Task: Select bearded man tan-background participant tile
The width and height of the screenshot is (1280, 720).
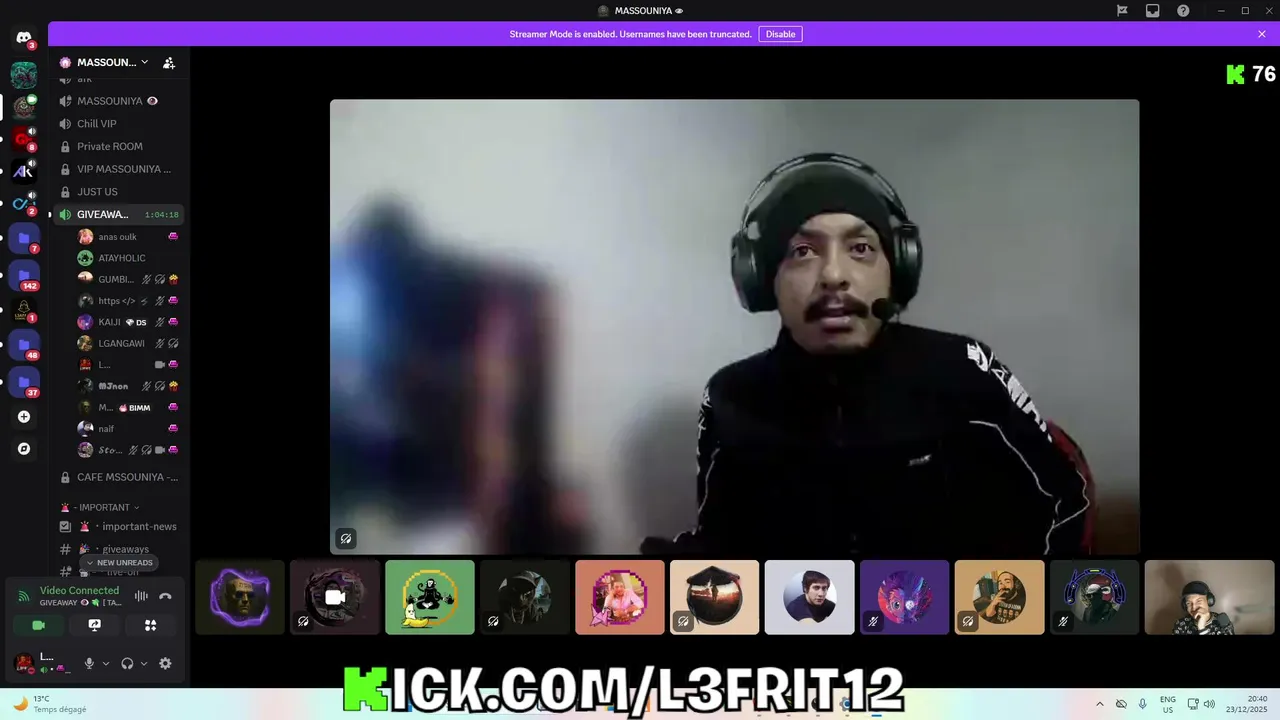Action: [1000, 597]
